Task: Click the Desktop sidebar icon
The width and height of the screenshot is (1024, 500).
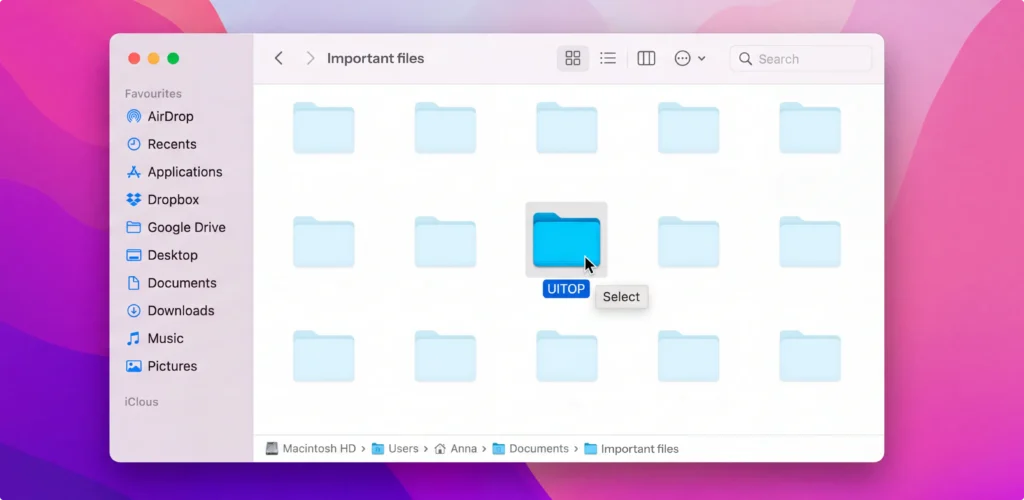Action: click(x=134, y=255)
